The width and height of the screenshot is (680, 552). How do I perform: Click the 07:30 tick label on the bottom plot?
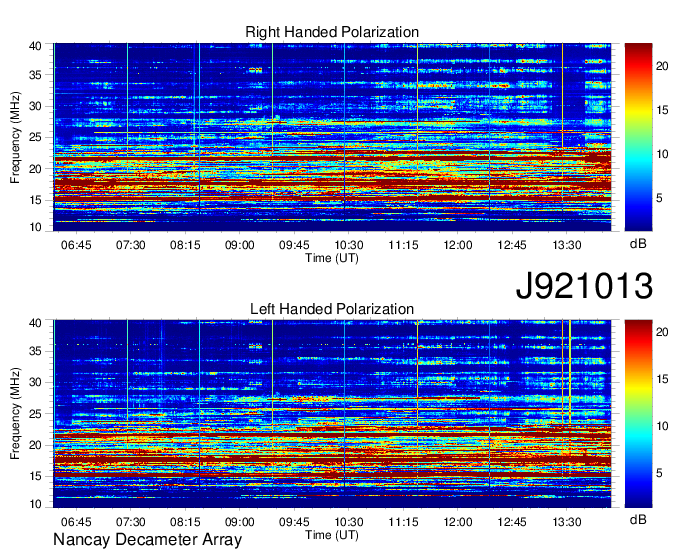(131, 522)
